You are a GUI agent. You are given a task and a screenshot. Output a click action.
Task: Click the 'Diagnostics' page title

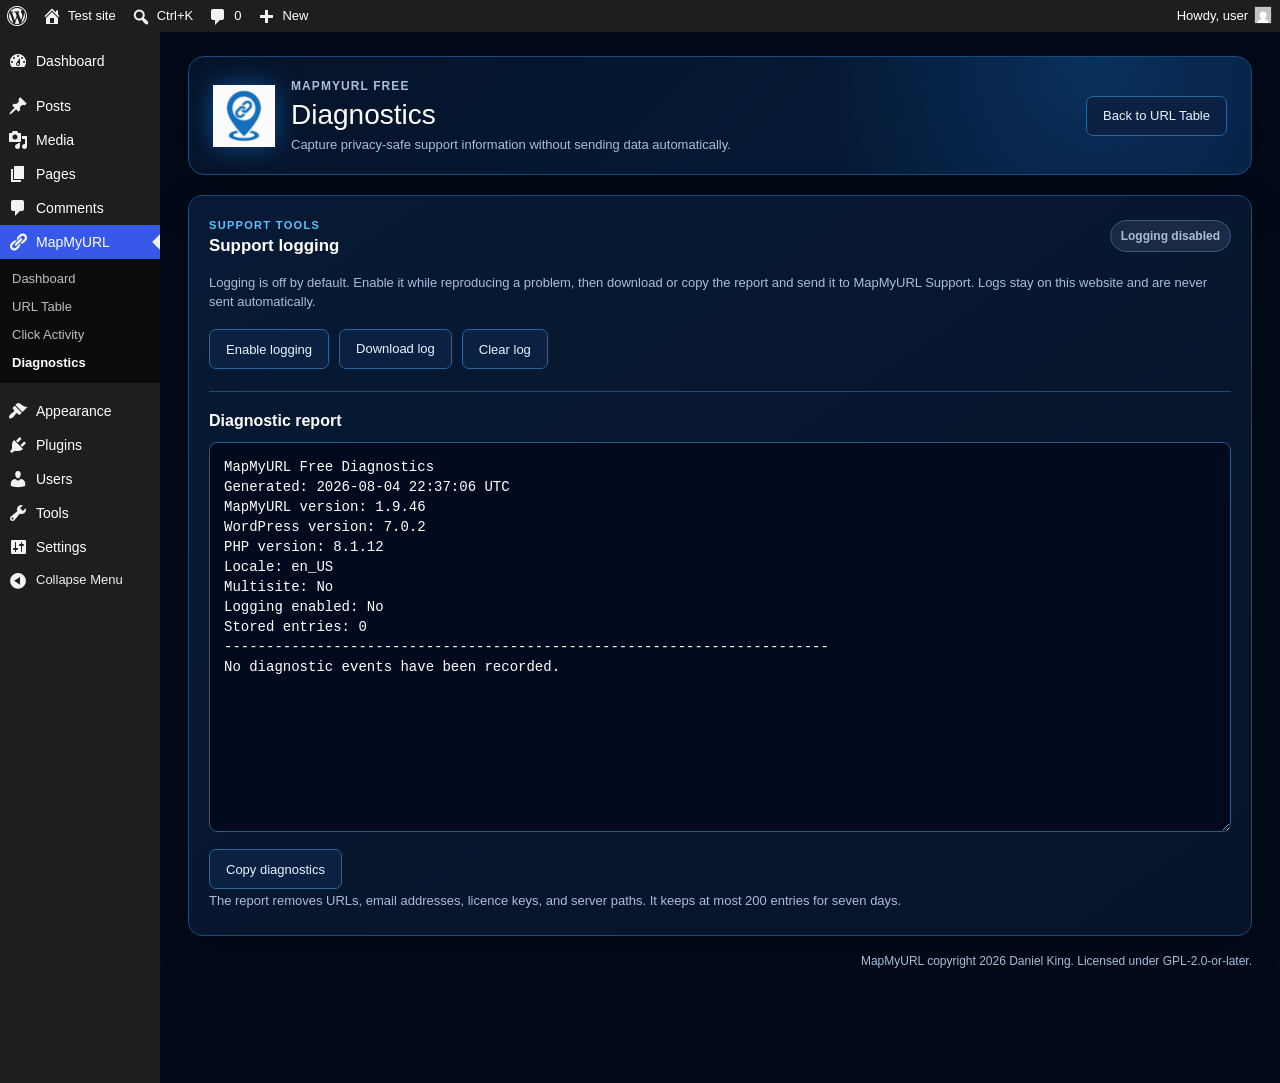tap(363, 115)
